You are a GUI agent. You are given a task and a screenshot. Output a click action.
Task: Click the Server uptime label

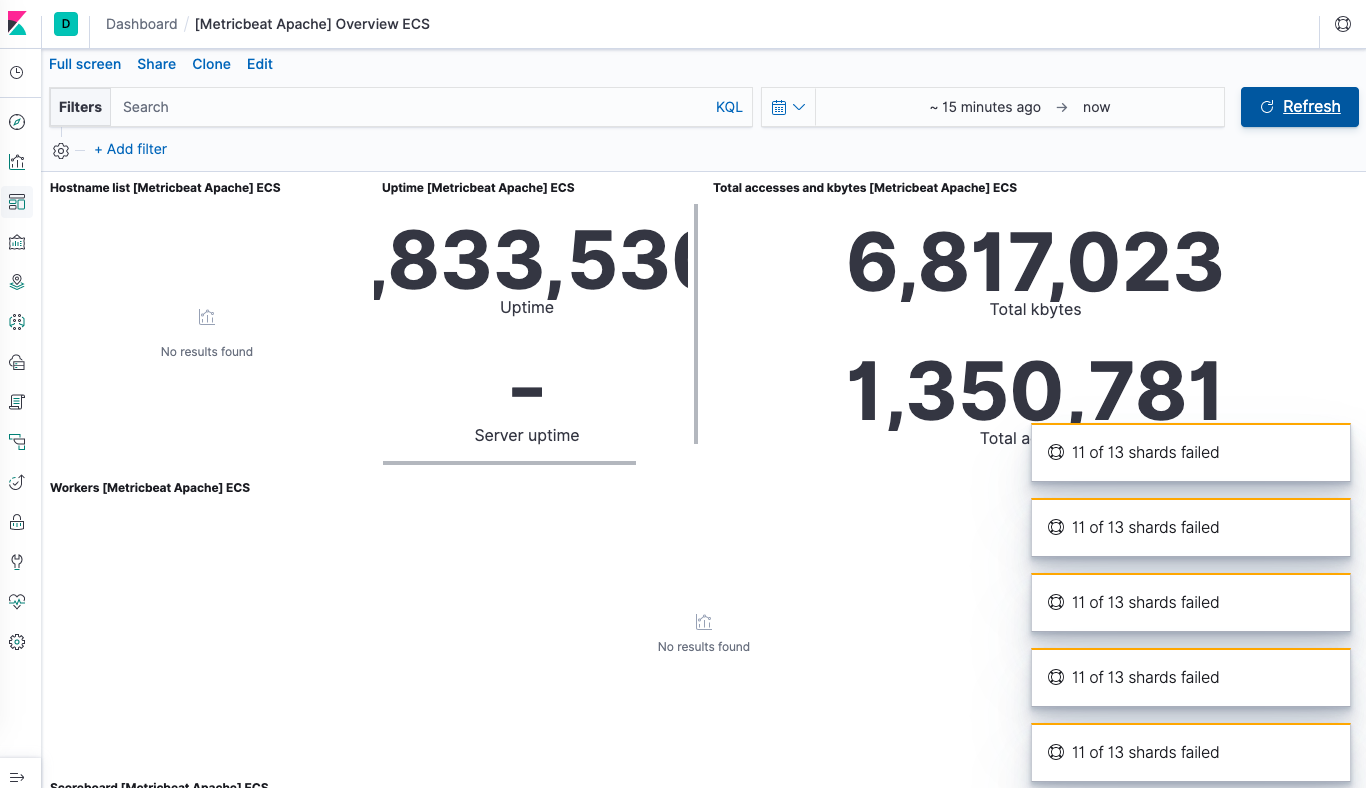coord(527,436)
